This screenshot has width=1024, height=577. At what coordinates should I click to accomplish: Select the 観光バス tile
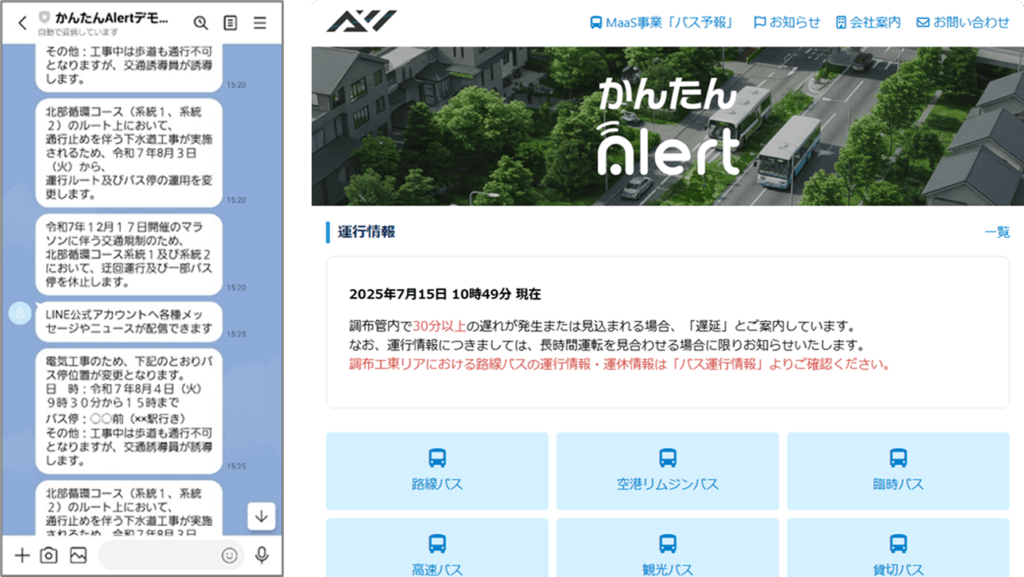tap(667, 548)
